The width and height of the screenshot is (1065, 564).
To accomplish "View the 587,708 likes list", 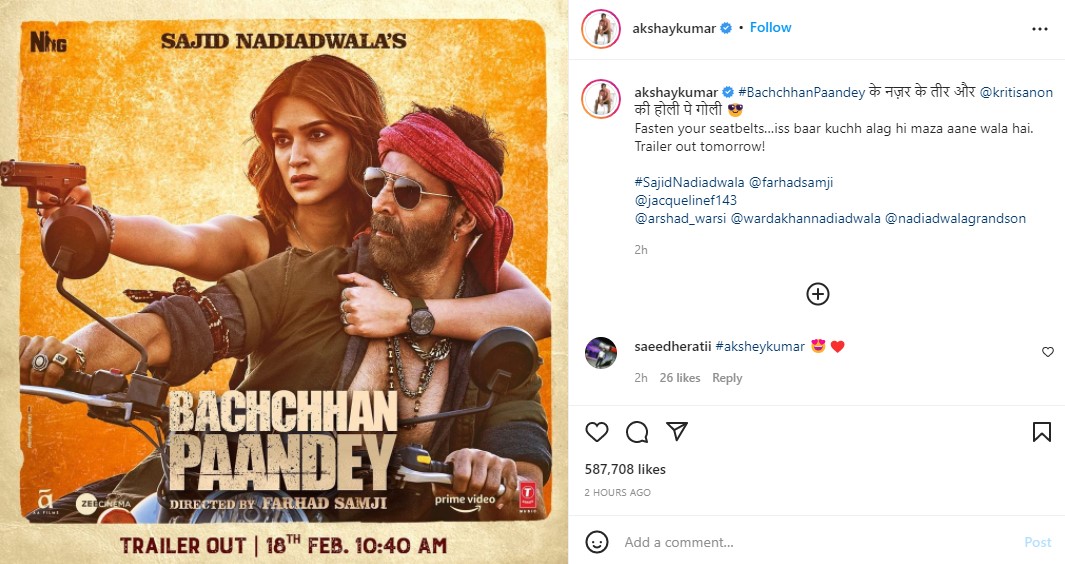I will click(625, 469).
